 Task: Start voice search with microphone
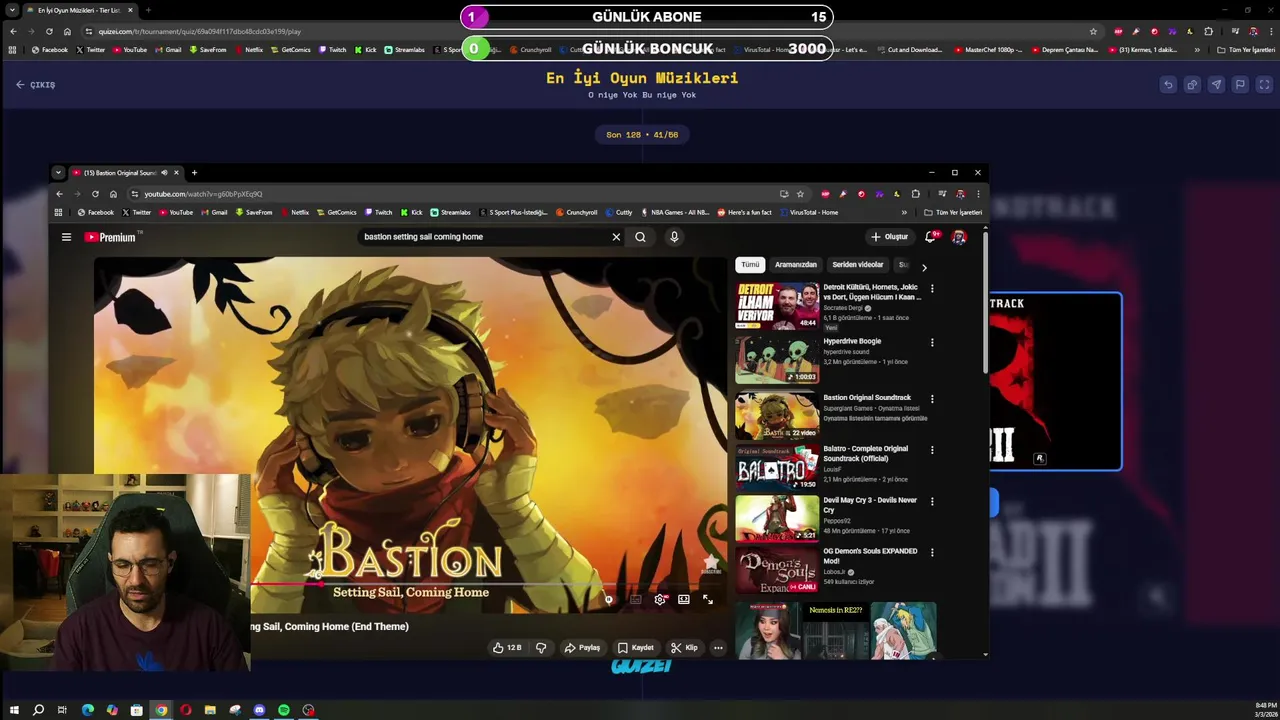(674, 237)
